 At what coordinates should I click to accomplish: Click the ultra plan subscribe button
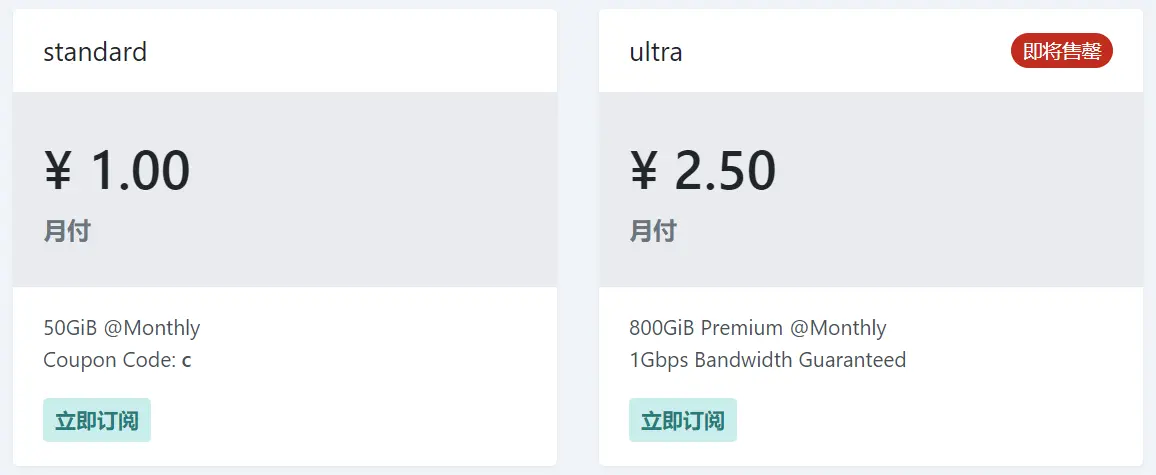(683, 420)
